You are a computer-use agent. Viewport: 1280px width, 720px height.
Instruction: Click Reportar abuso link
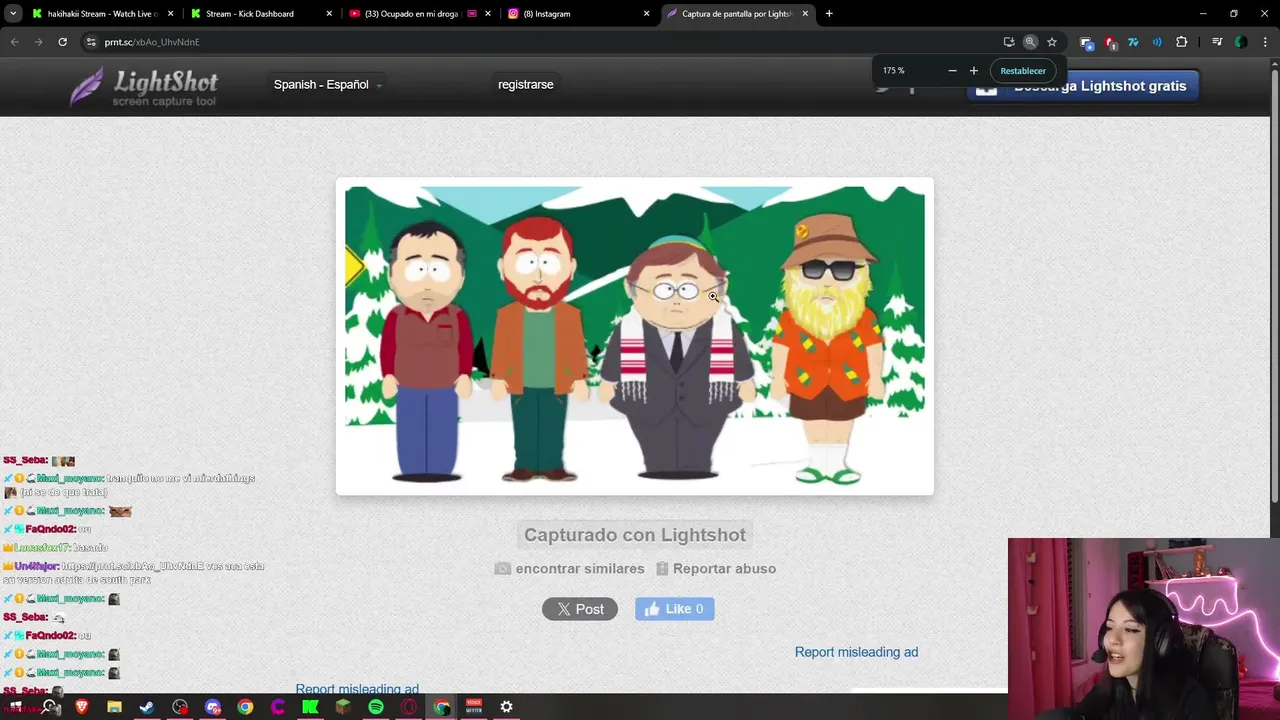[x=716, y=569]
